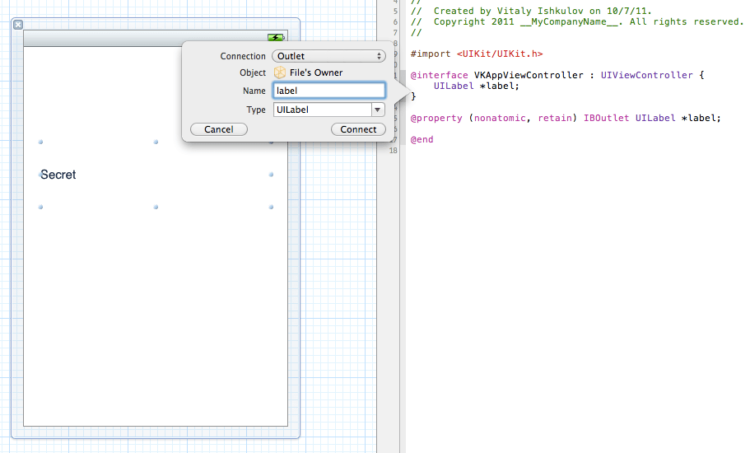Click the @property IBOutlet UILabel code line

pyautogui.click(x=565, y=118)
